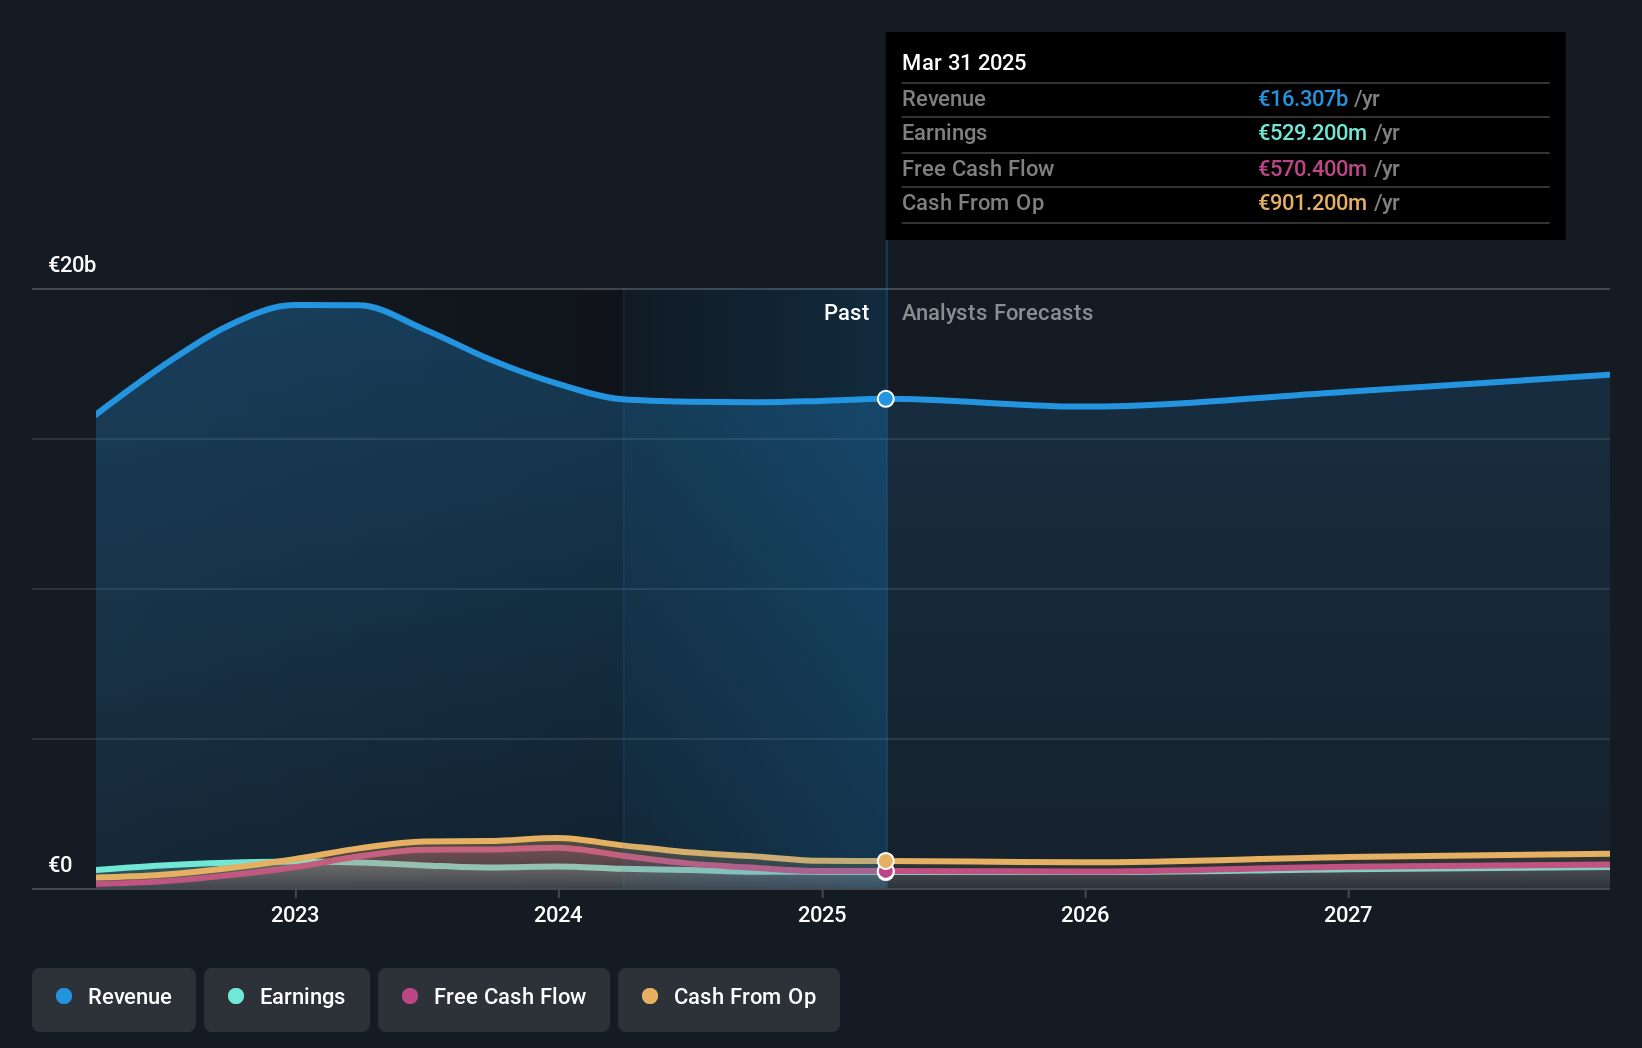Expand the Mar 31 2025 tooltip details
The height and width of the screenshot is (1048, 1642).
point(964,62)
